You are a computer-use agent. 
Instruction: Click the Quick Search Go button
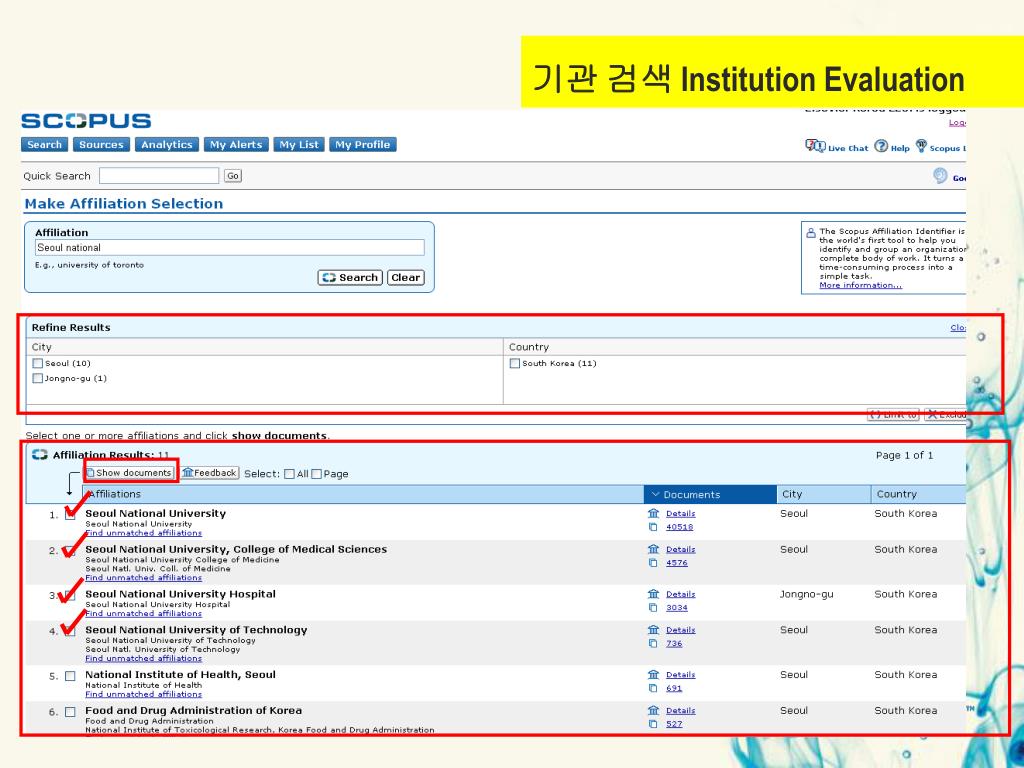[233, 176]
